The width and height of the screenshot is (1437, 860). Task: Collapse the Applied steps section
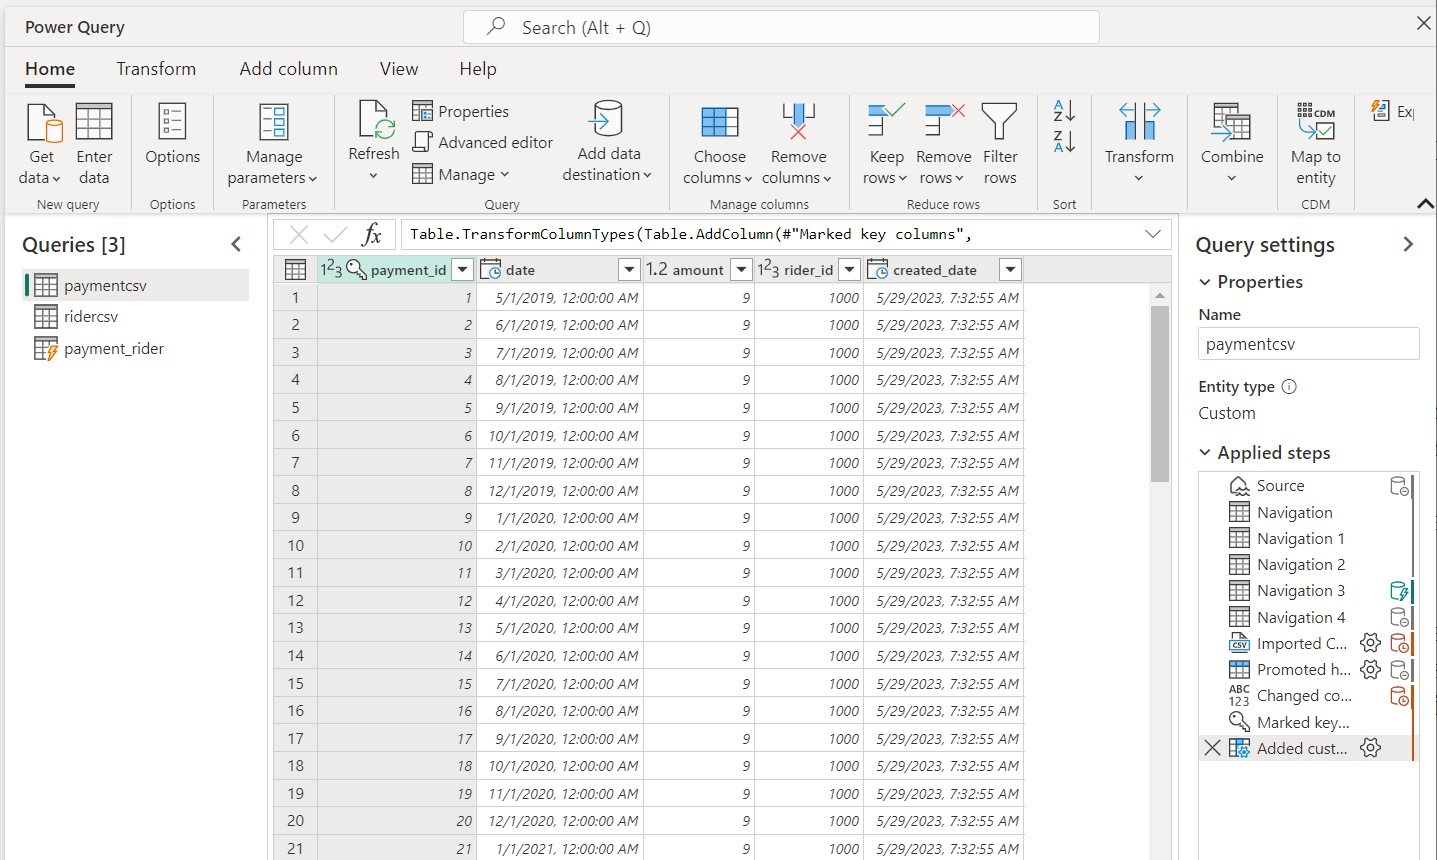click(x=1205, y=453)
